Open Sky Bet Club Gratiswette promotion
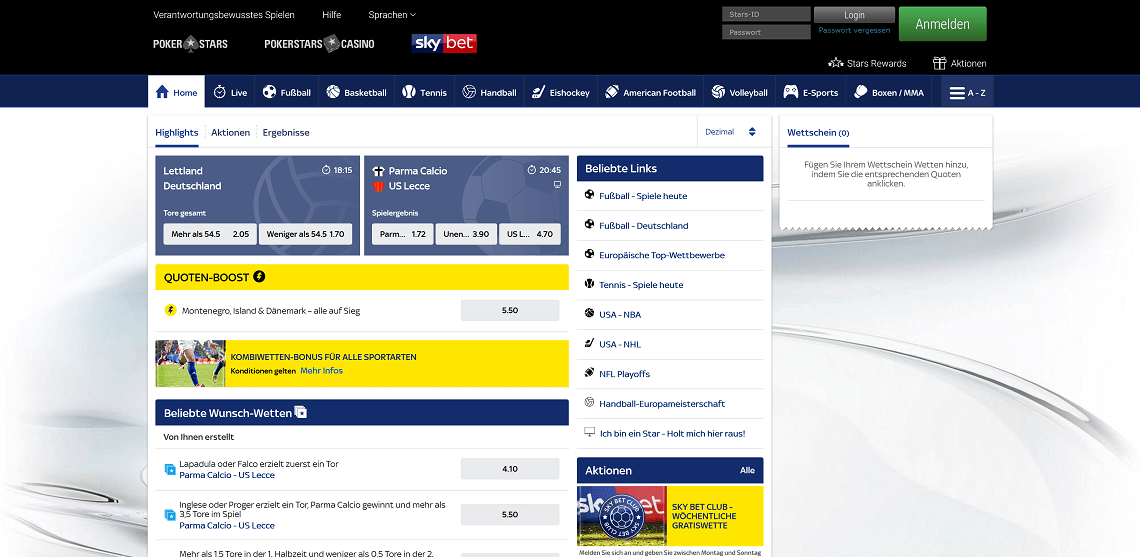 tap(670, 516)
